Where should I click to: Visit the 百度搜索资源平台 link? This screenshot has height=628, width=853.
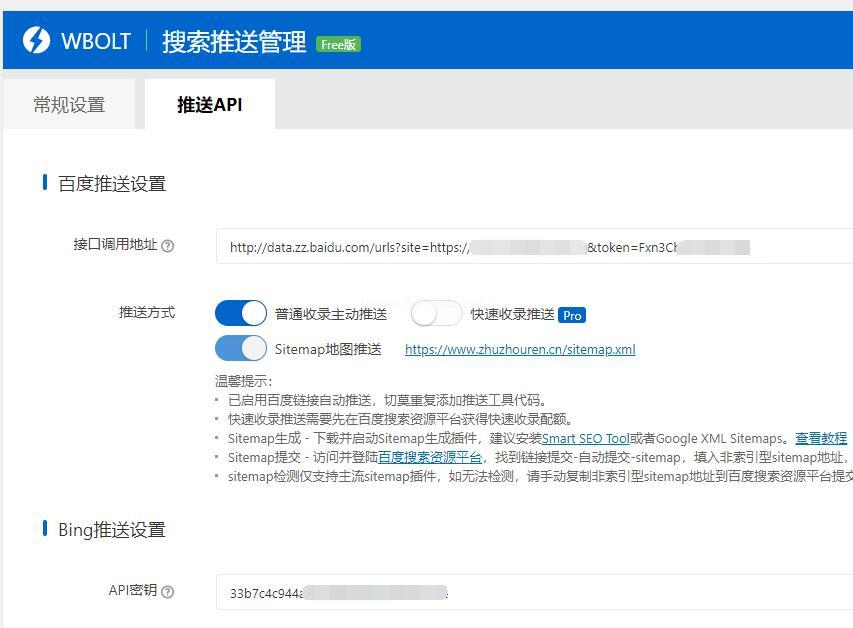click(x=430, y=457)
